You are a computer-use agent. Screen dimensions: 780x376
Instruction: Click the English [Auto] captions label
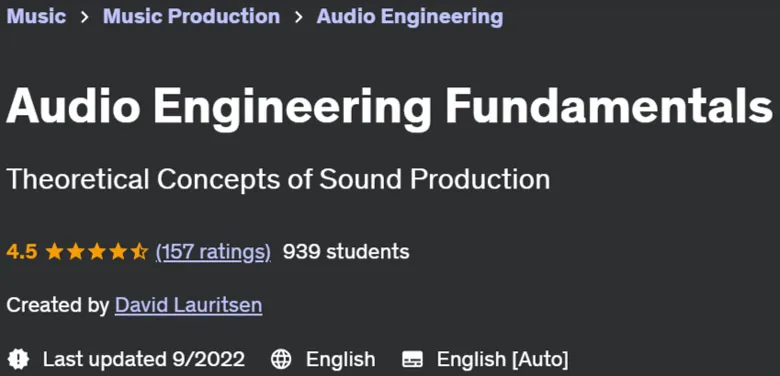pos(502,359)
